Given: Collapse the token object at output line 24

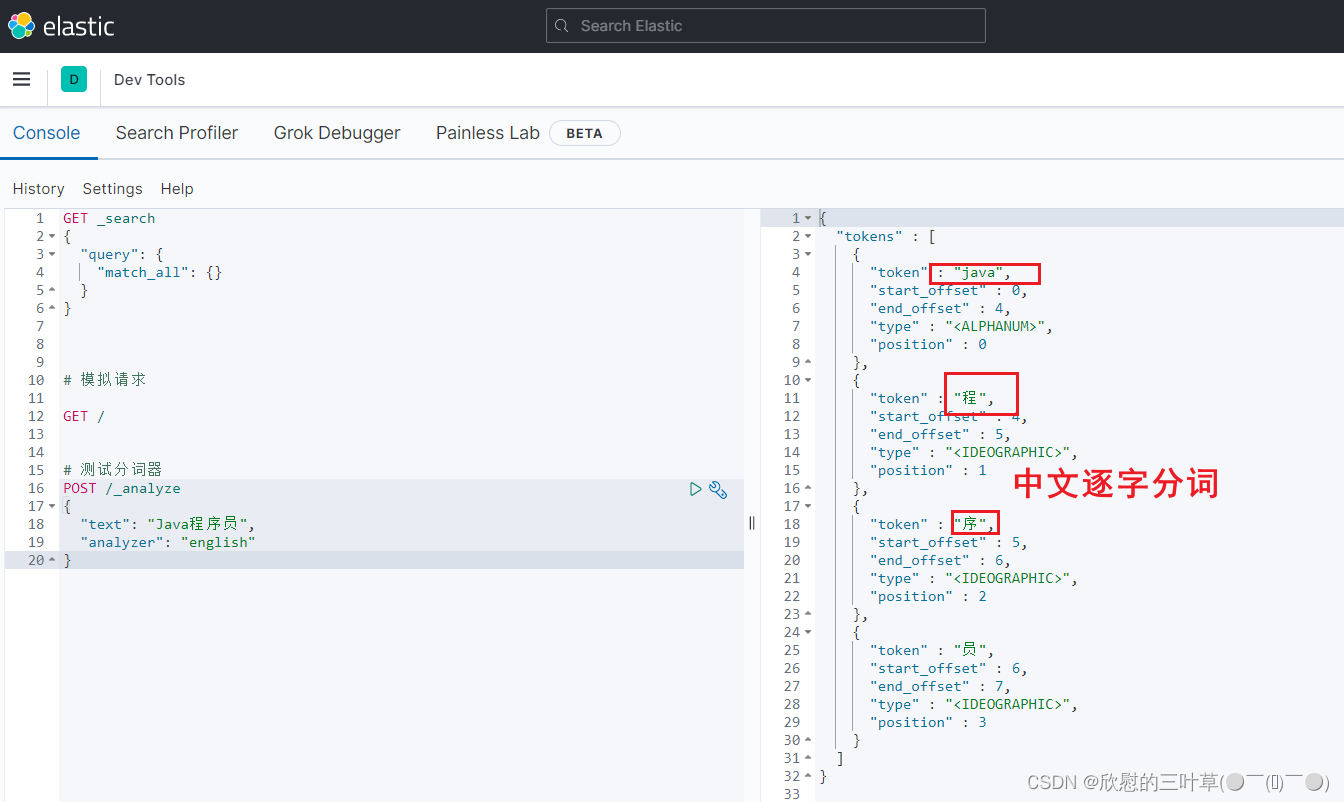Looking at the screenshot, I should tap(808, 632).
